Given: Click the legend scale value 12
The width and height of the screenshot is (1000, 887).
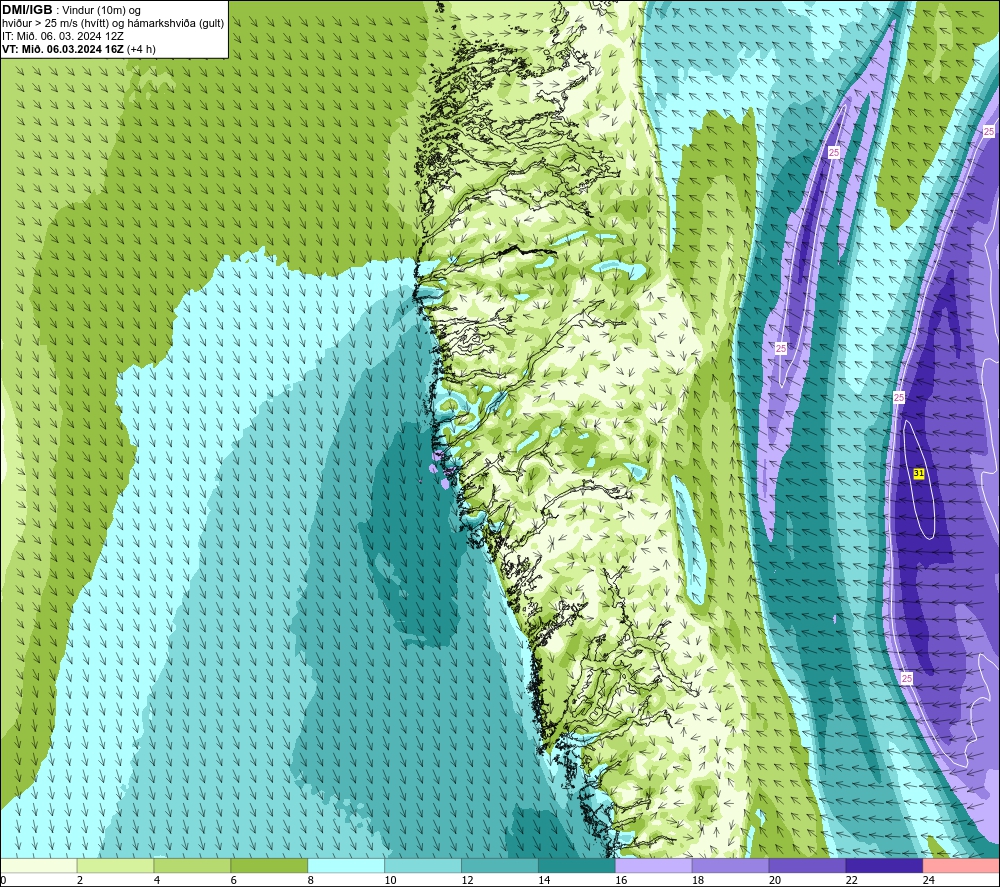Looking at the screenshot, I should [467, 880].
